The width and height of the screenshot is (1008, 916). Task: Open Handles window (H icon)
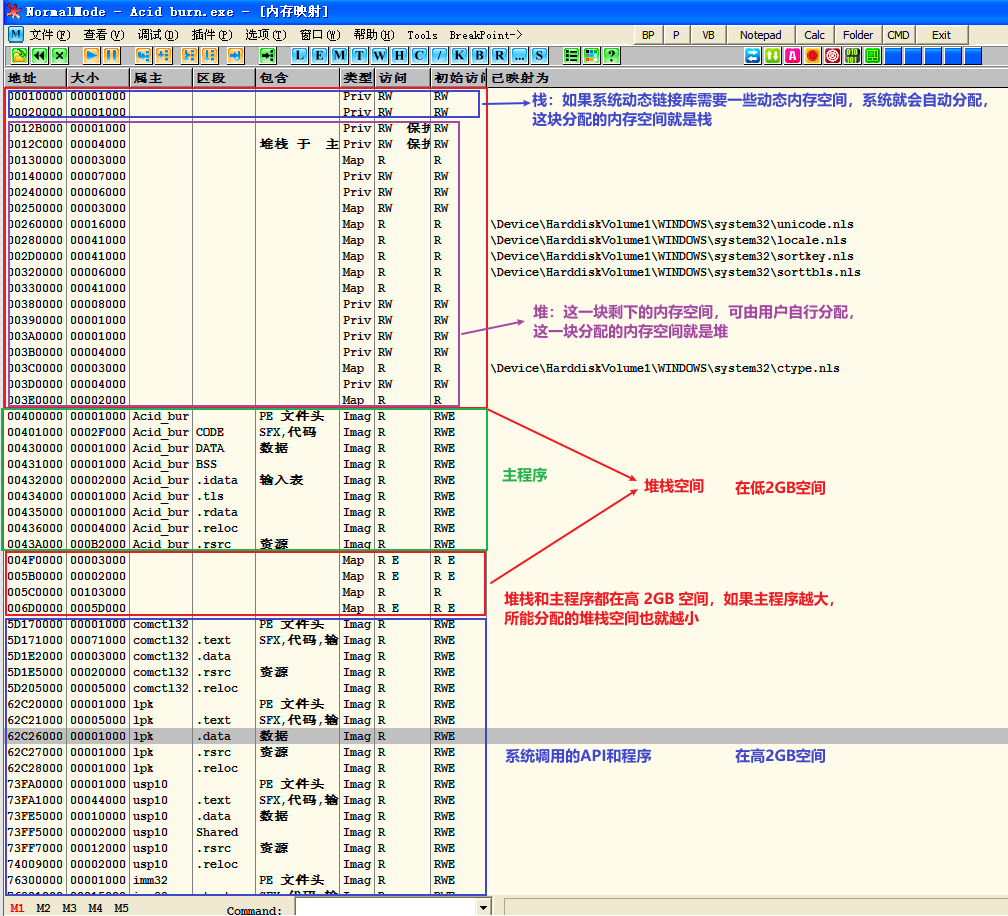click(399, 56)
